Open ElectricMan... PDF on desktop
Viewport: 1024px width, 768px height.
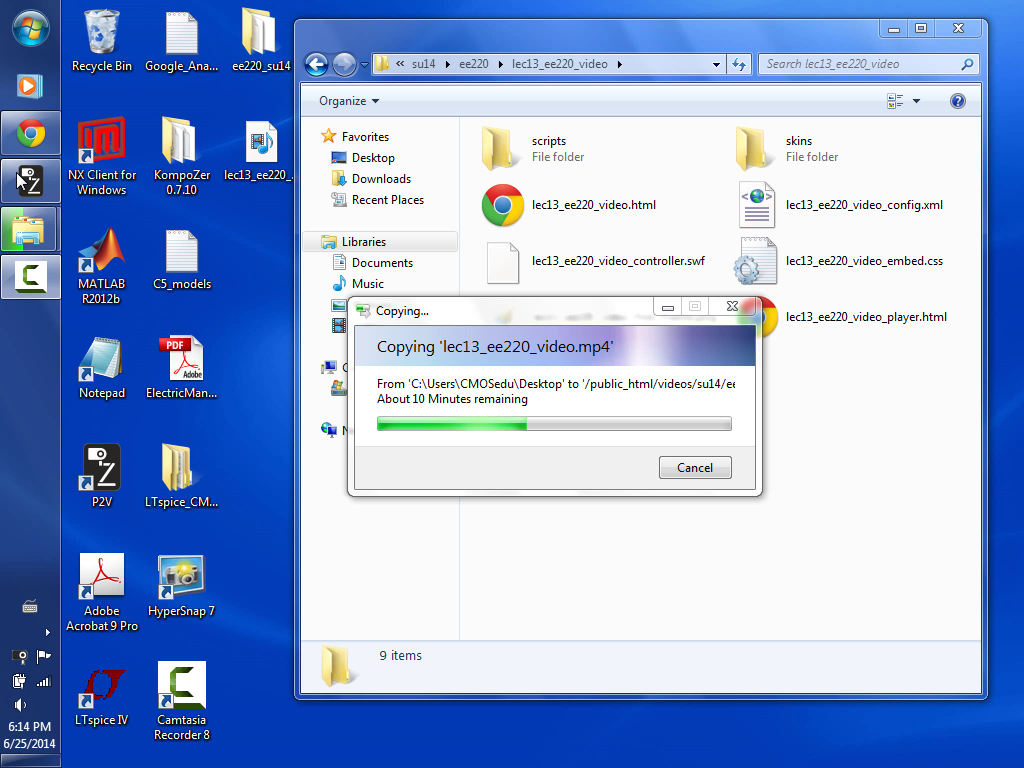182,368
